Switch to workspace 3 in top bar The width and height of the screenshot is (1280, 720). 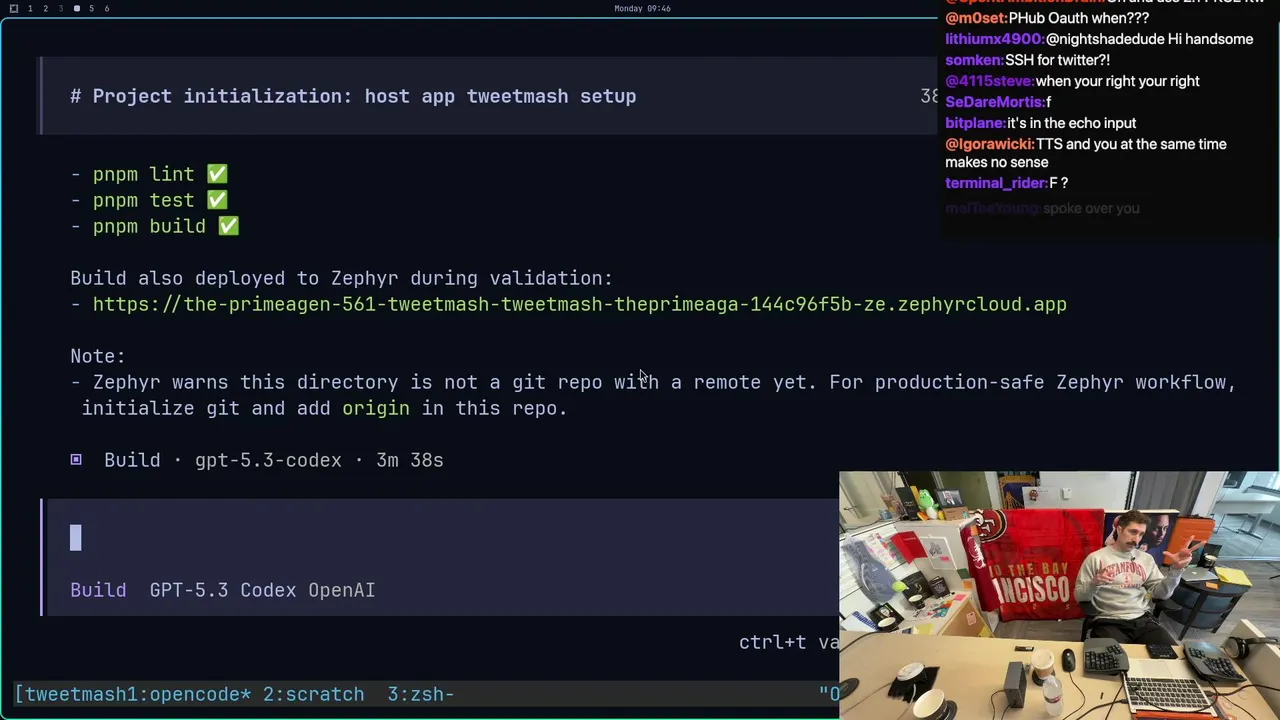(60, 9)
